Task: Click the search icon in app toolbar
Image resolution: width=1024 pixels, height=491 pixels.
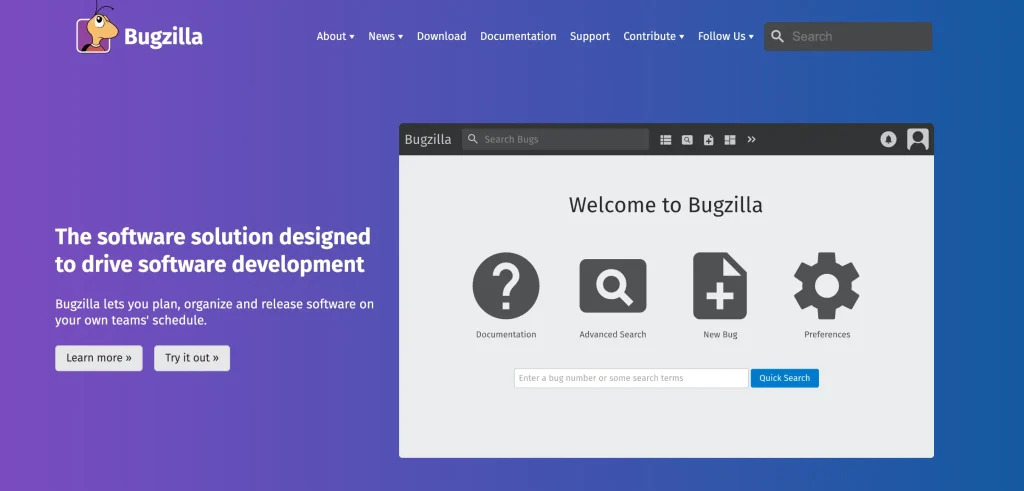Action: click(687, 140)
